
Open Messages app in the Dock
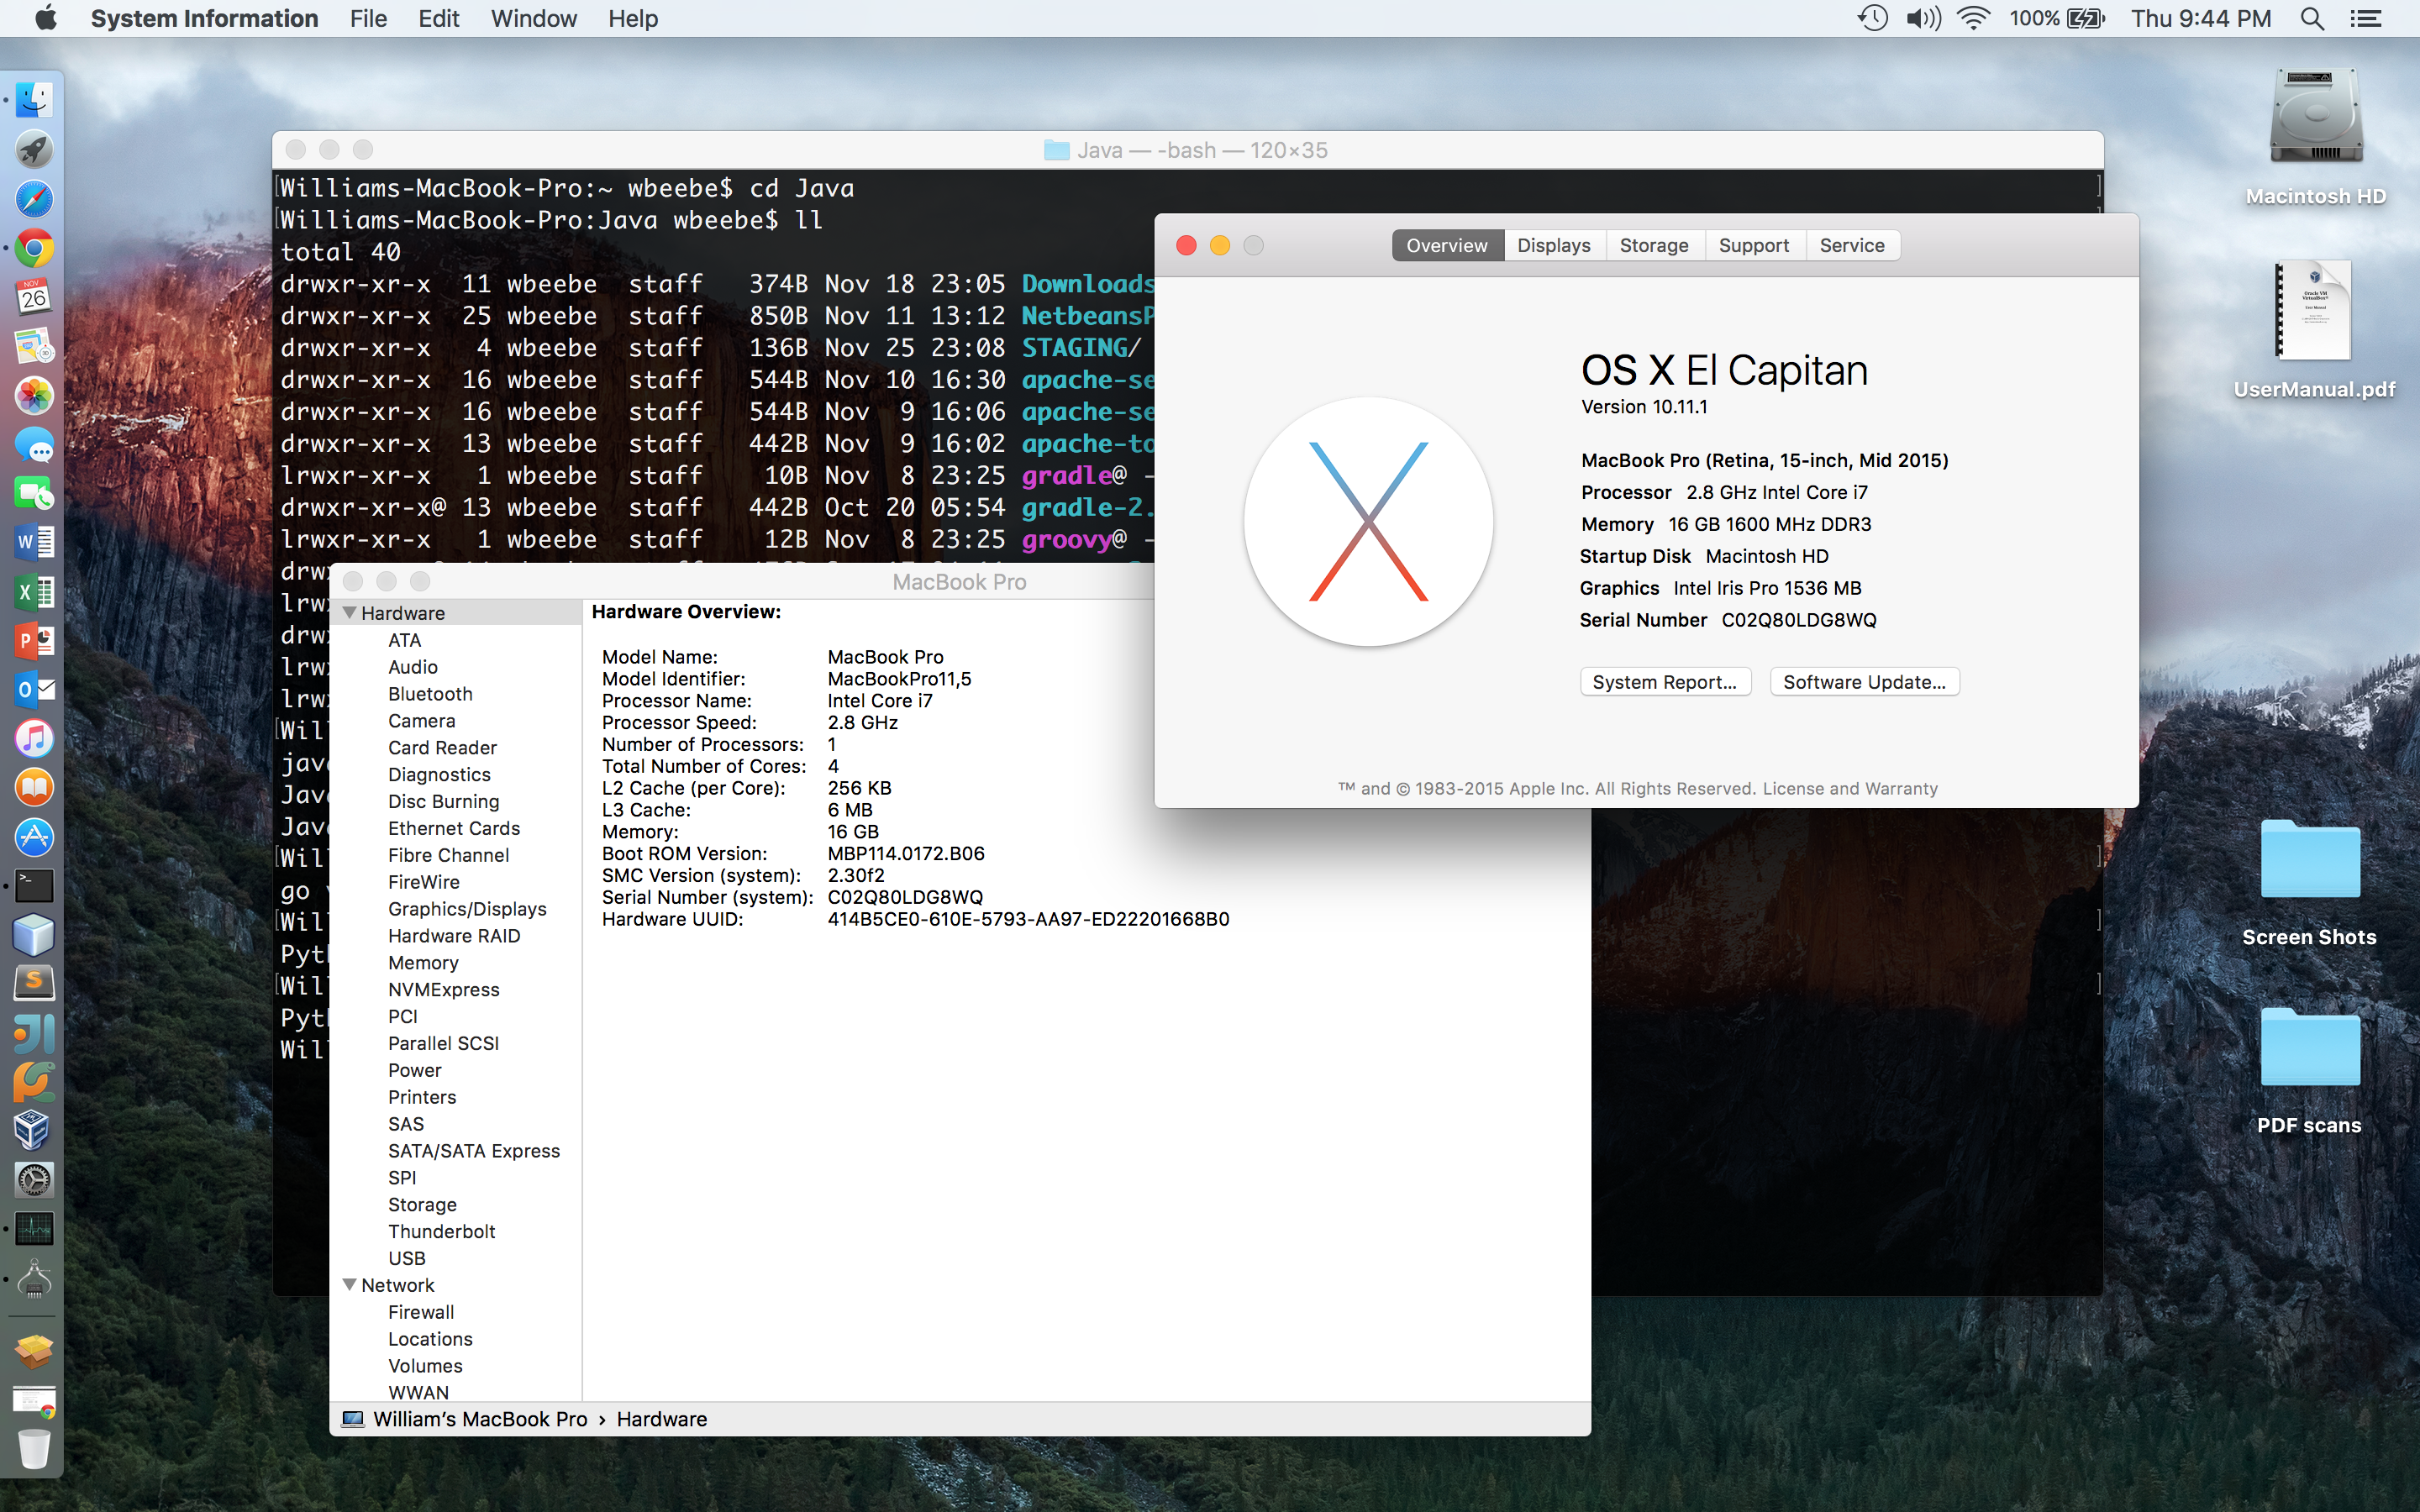point(34,444)
